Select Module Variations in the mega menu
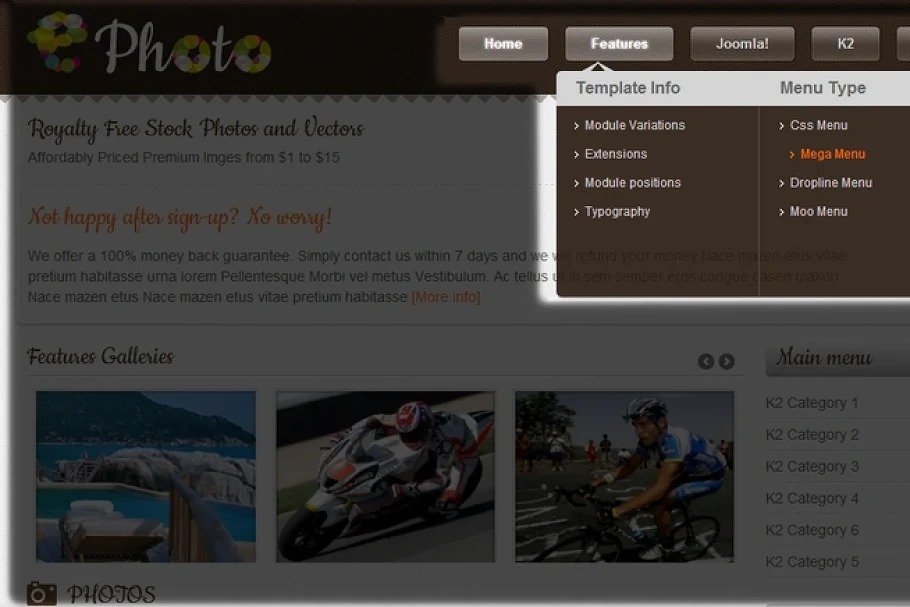The width and height of the screenshot is (910, 607). (x=634, y=125)
